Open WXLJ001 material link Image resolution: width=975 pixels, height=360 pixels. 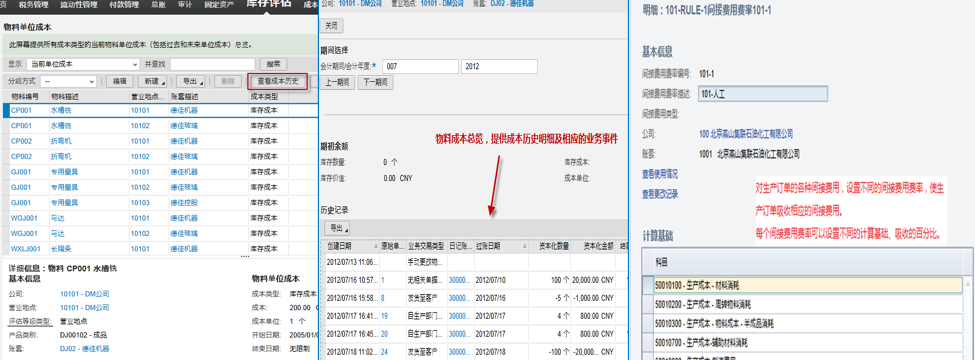[25, 249]
